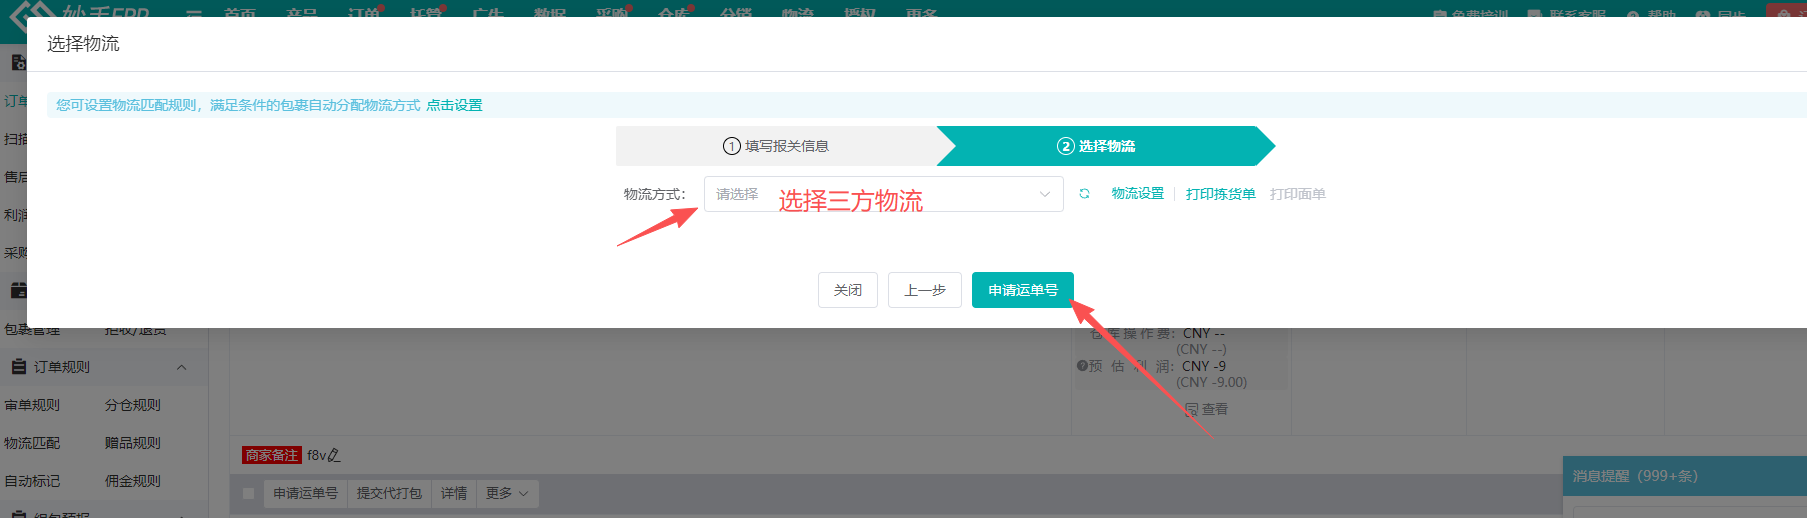Expand the 更多 dropdown in the order row
The height and width of the screenshot is (518, 1807).
[x=507, y=493]
